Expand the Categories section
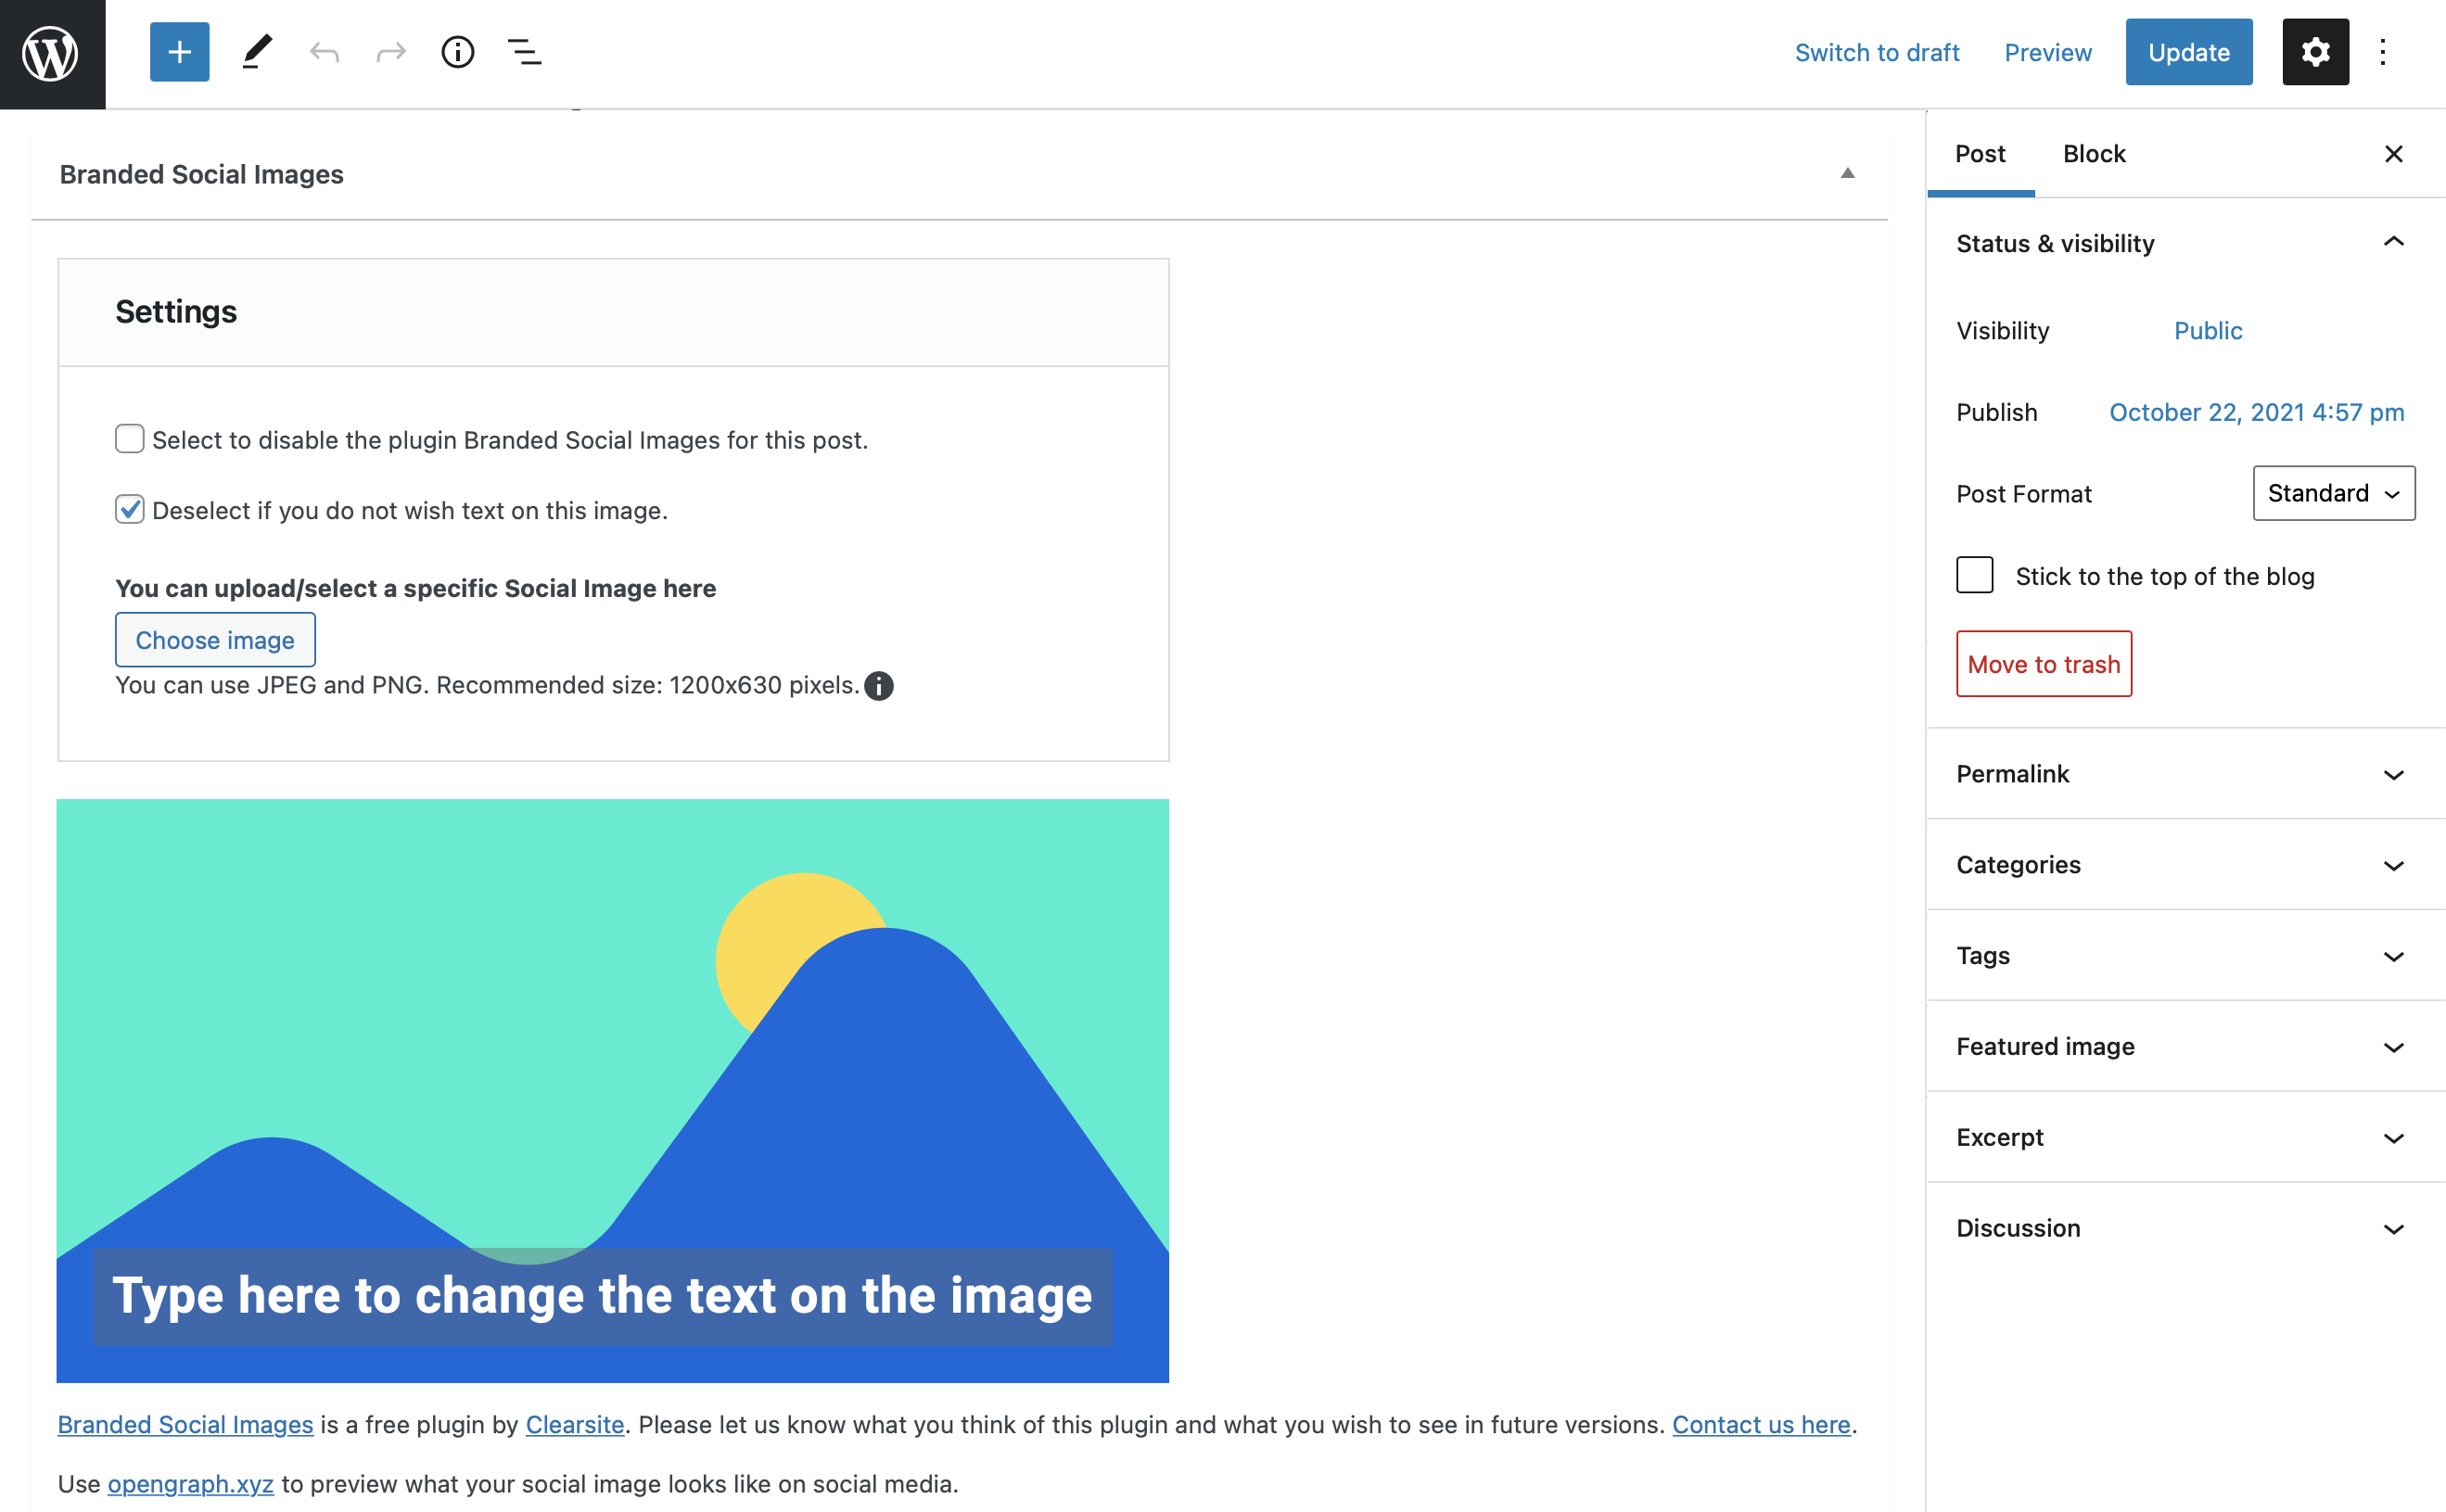The height and width of the screenshot is (1512, 2446). (x=2185, y=865)
